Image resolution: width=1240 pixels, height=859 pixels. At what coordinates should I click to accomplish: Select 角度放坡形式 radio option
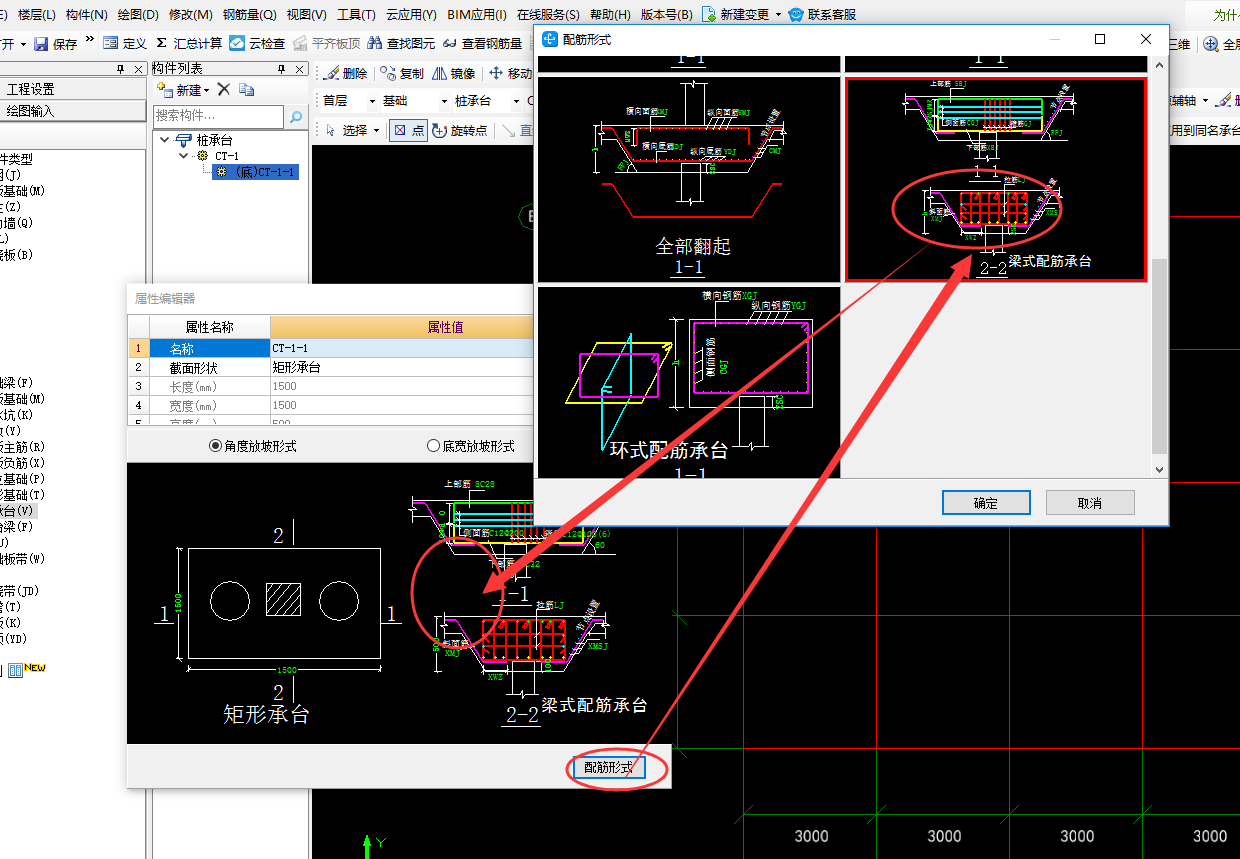215,446
